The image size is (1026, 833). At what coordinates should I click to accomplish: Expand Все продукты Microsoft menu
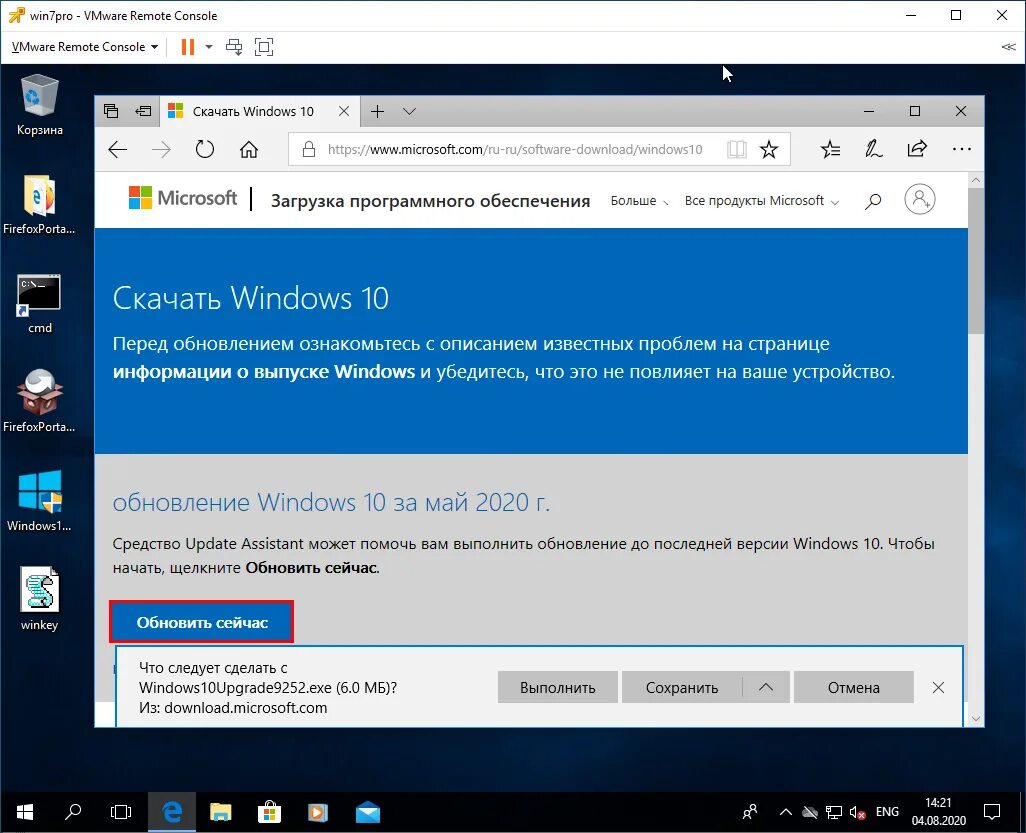click(x=762, y=201)
